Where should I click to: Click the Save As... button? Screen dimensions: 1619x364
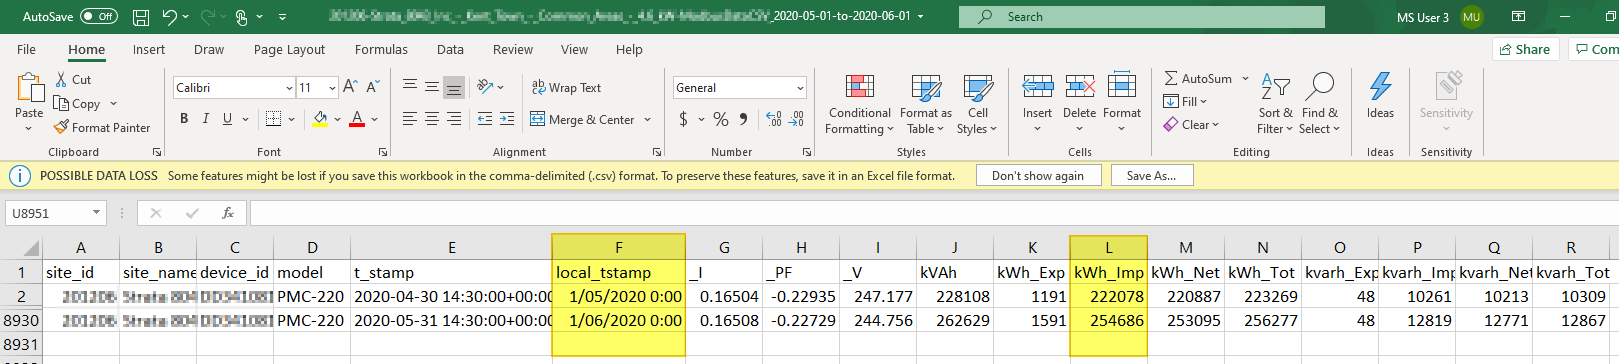tap(1151, 176)
